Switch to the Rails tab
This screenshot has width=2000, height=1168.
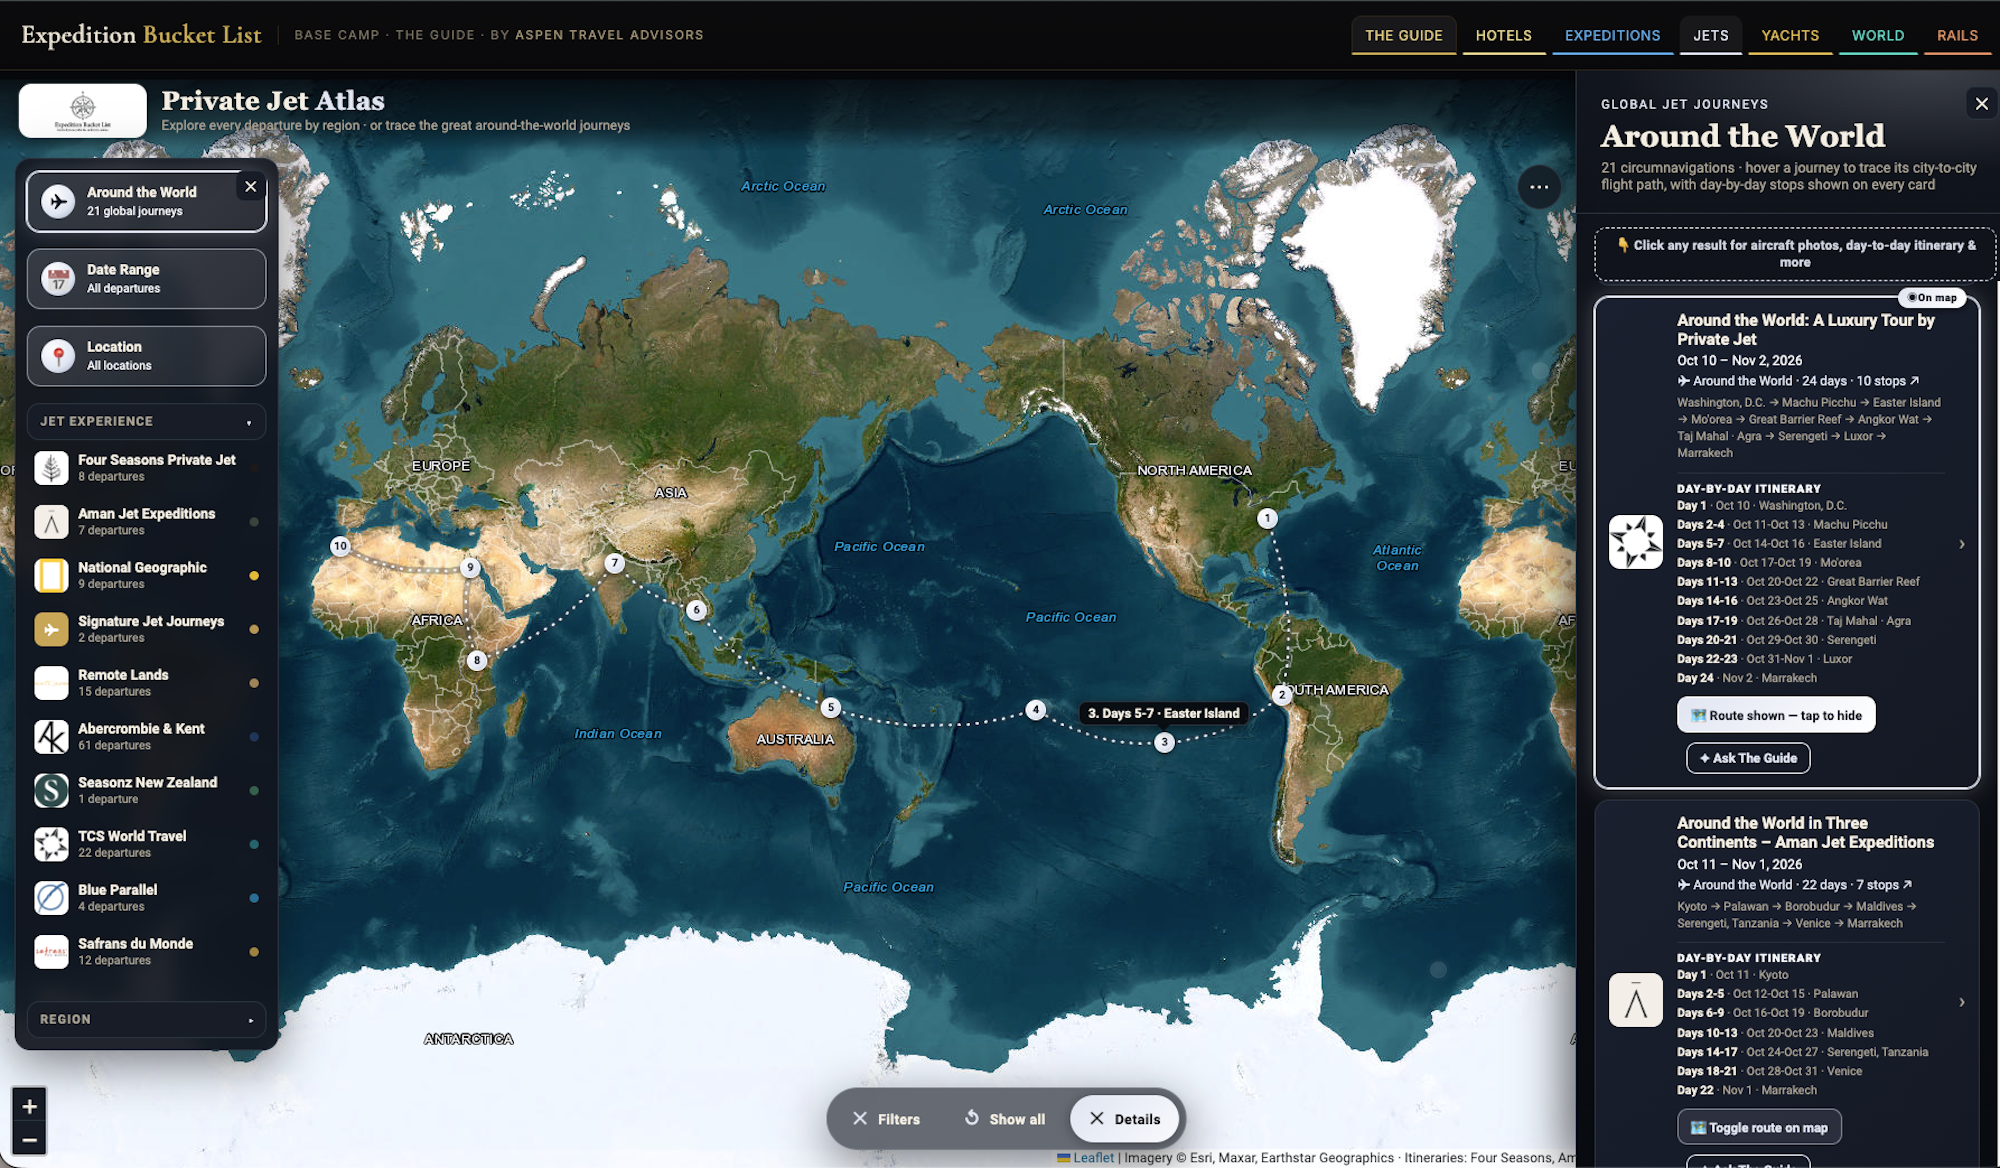1957,35
